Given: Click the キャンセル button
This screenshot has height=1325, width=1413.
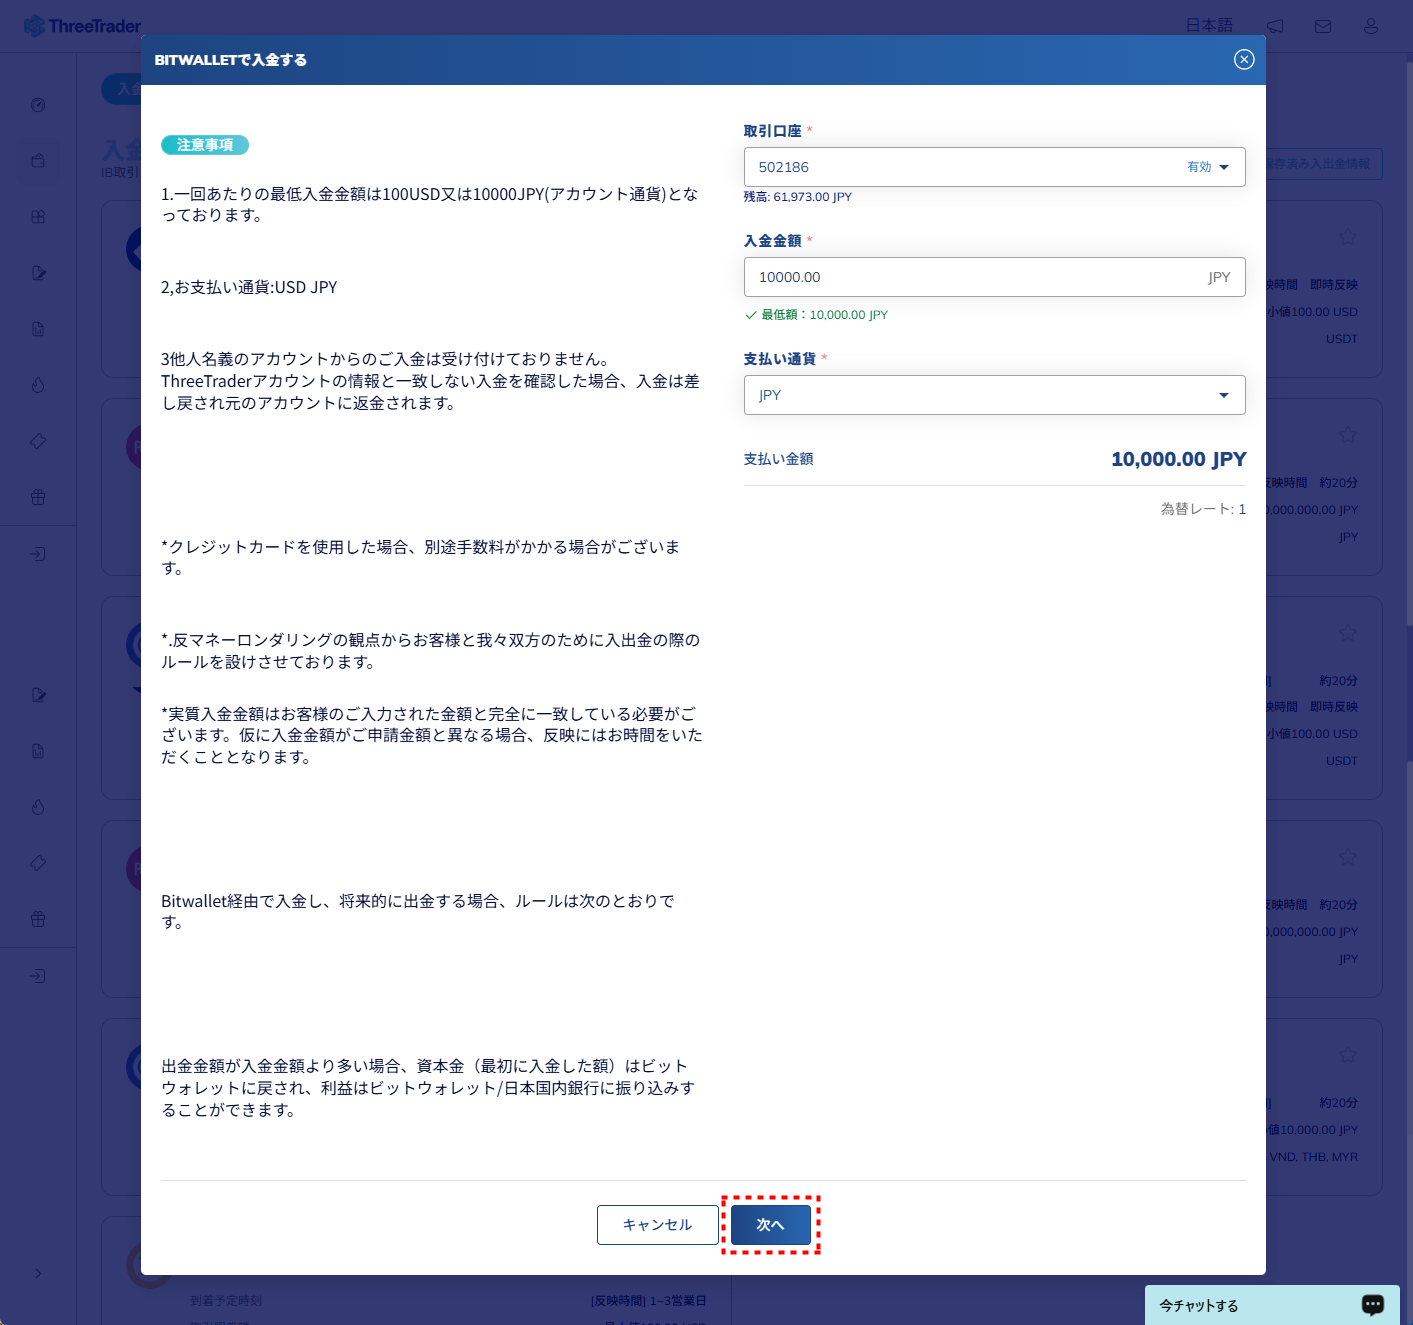Looking at the screenshot, I should pyautogui.click(x=657, y=1225).
